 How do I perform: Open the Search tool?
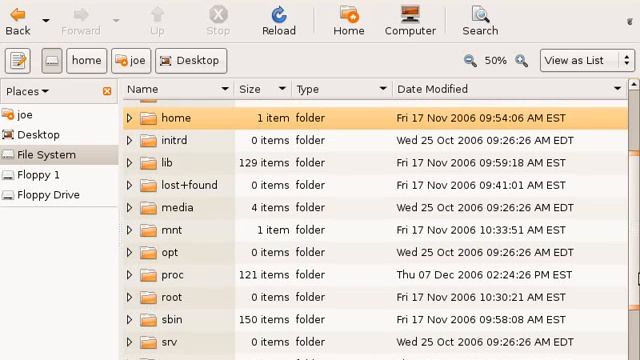pos(480,21)
